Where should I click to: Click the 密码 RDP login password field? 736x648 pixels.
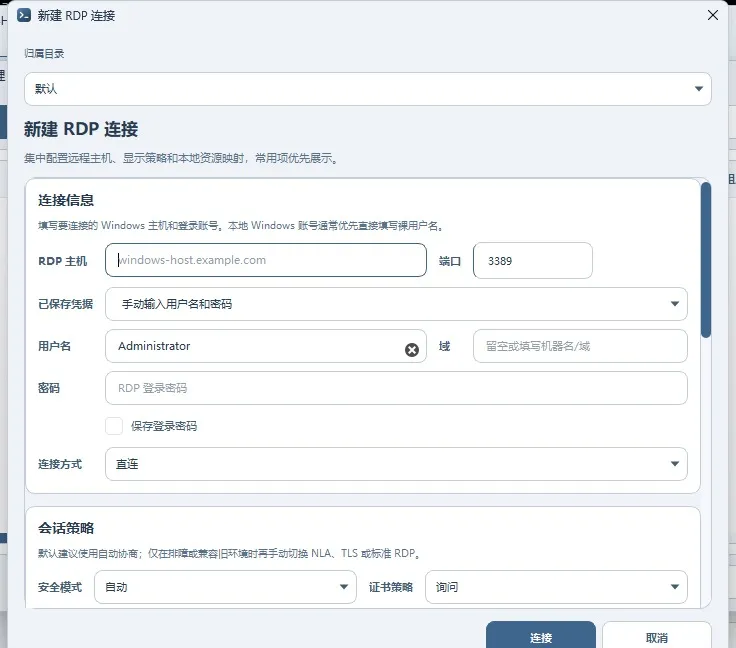pyautogui.click(x=396, y=388)
